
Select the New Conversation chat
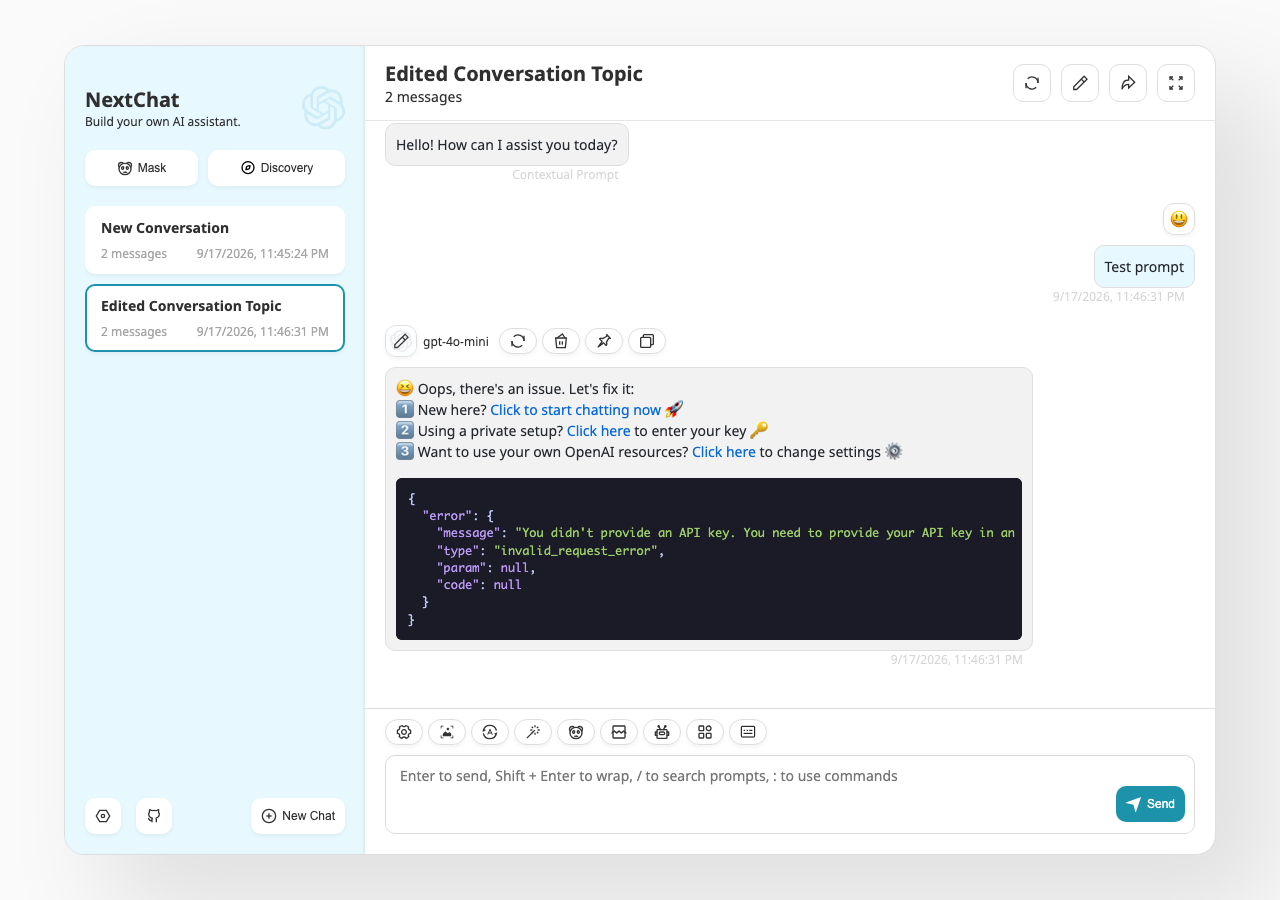click(x=215, y=240)
